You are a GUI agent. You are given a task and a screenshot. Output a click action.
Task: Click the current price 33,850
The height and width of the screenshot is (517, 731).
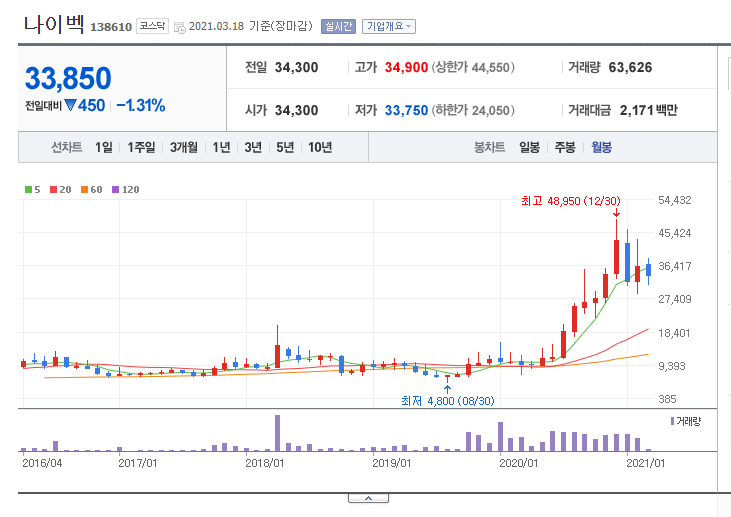(x=68, y=78)
